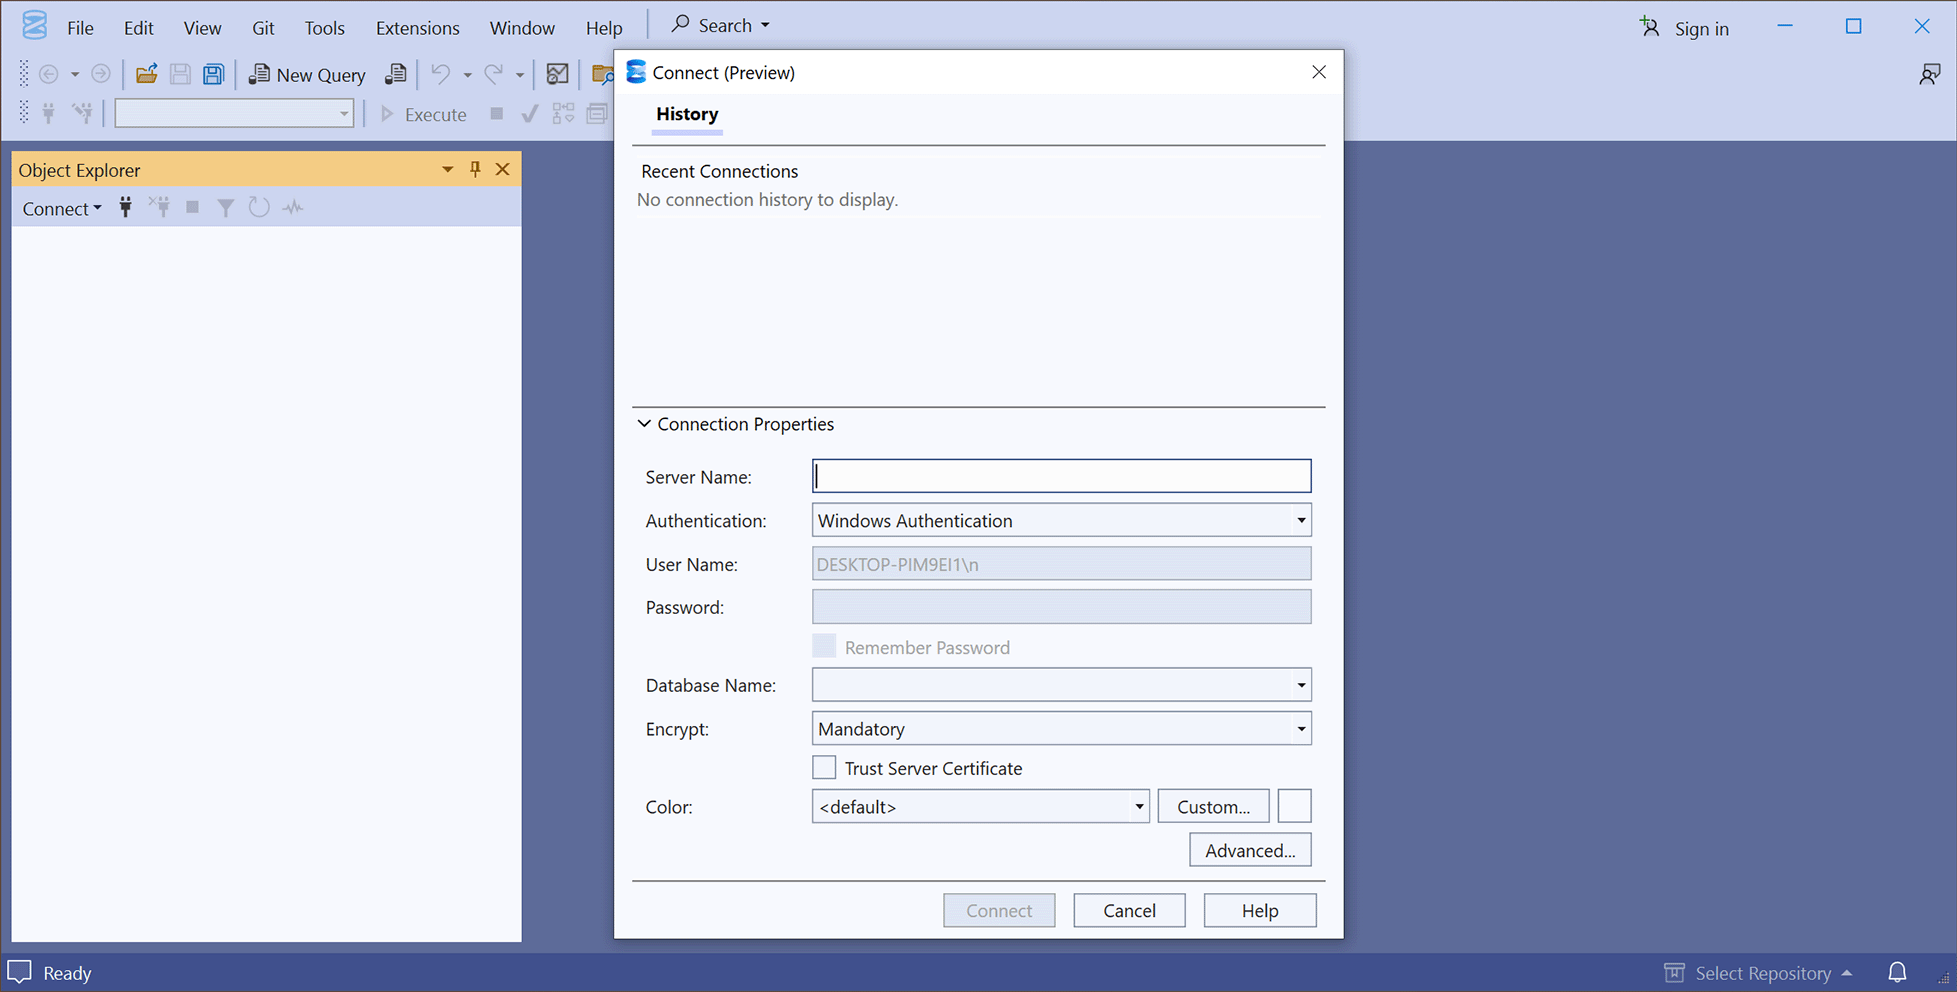1957x992 pixels.
Task: Click the Ready status bar output icon
Action: pos(20,972)
